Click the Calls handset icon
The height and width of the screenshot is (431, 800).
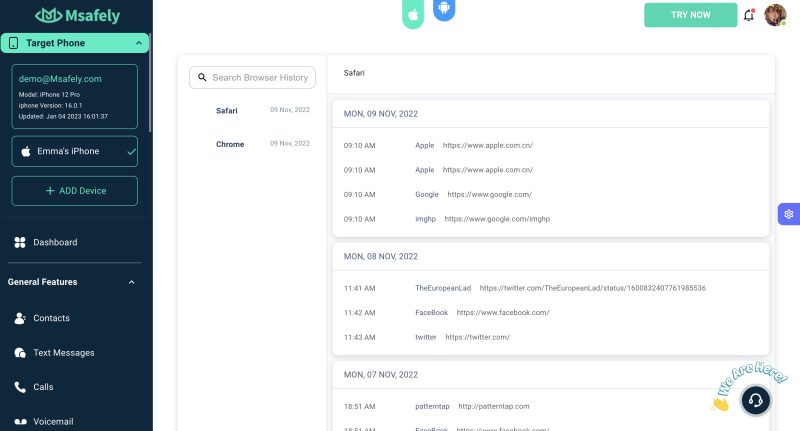coord(20,387)
